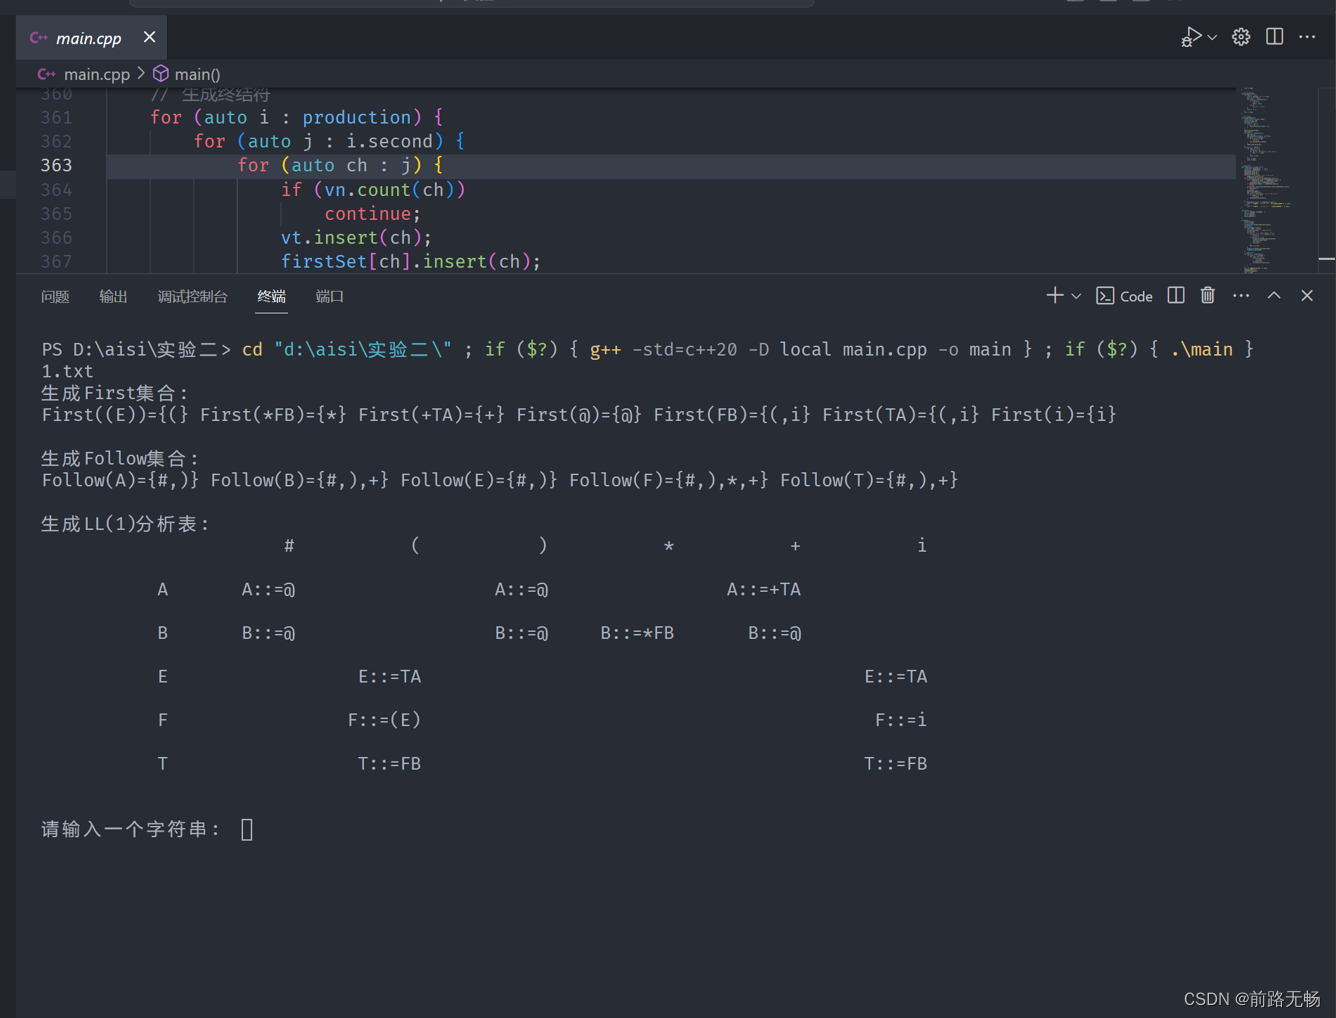
Task: Select the main.cpp editor tab
Action: [91, 37]
